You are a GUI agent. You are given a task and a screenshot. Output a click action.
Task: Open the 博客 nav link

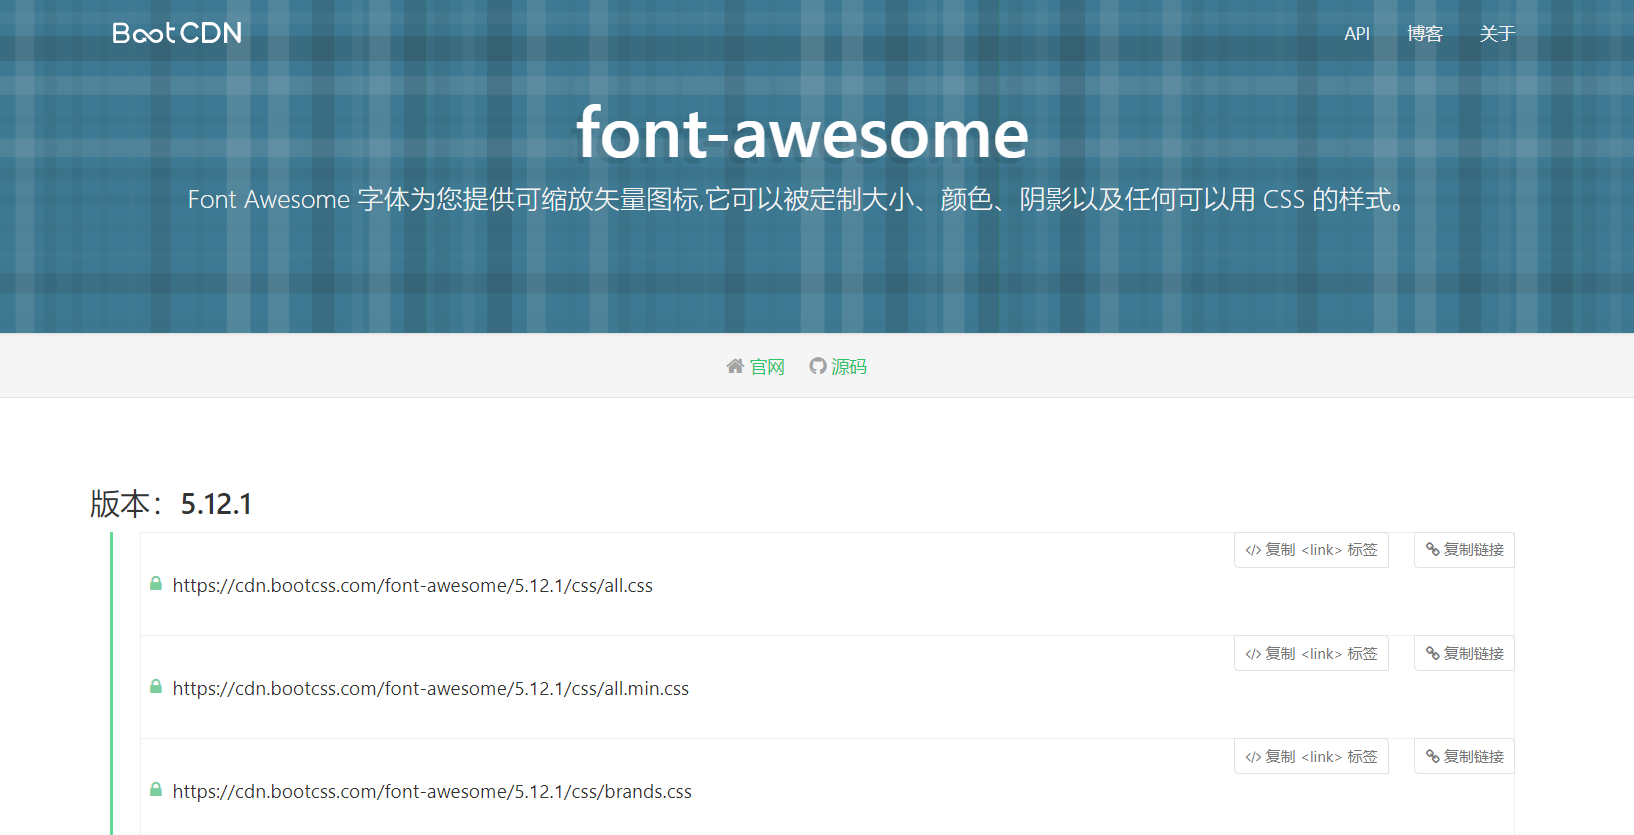tap(1425, 34)
